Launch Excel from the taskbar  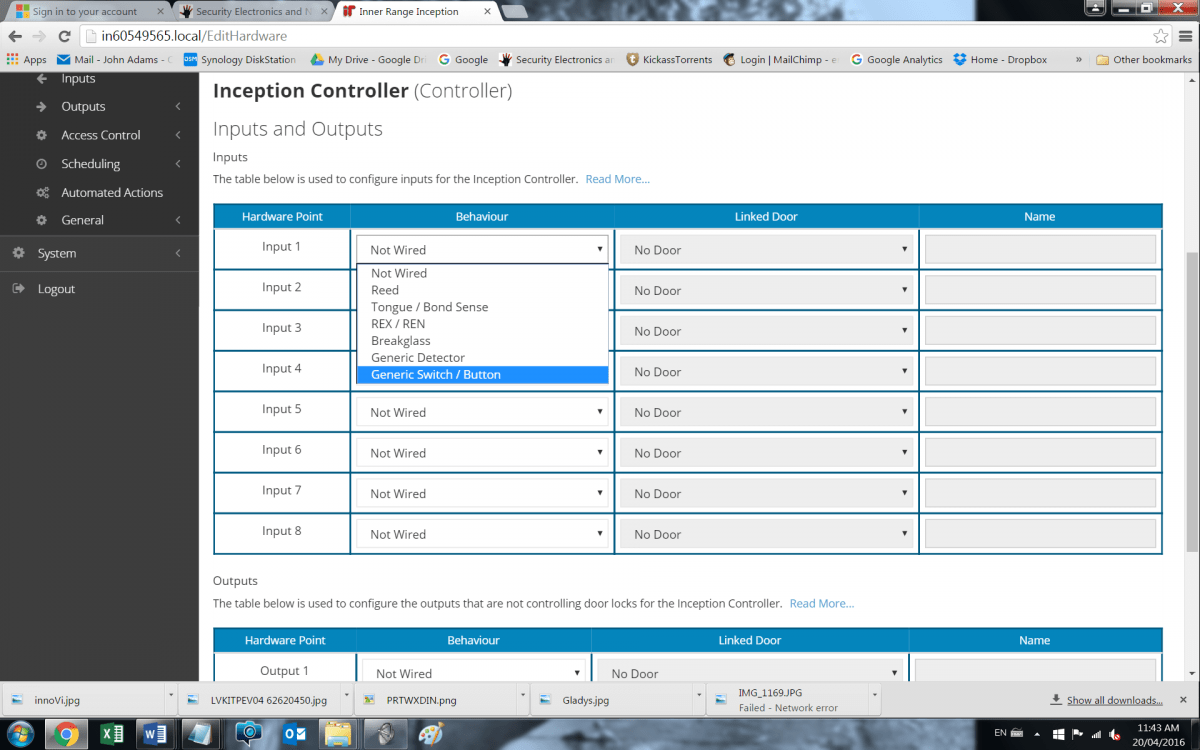(x=112, y=734)
